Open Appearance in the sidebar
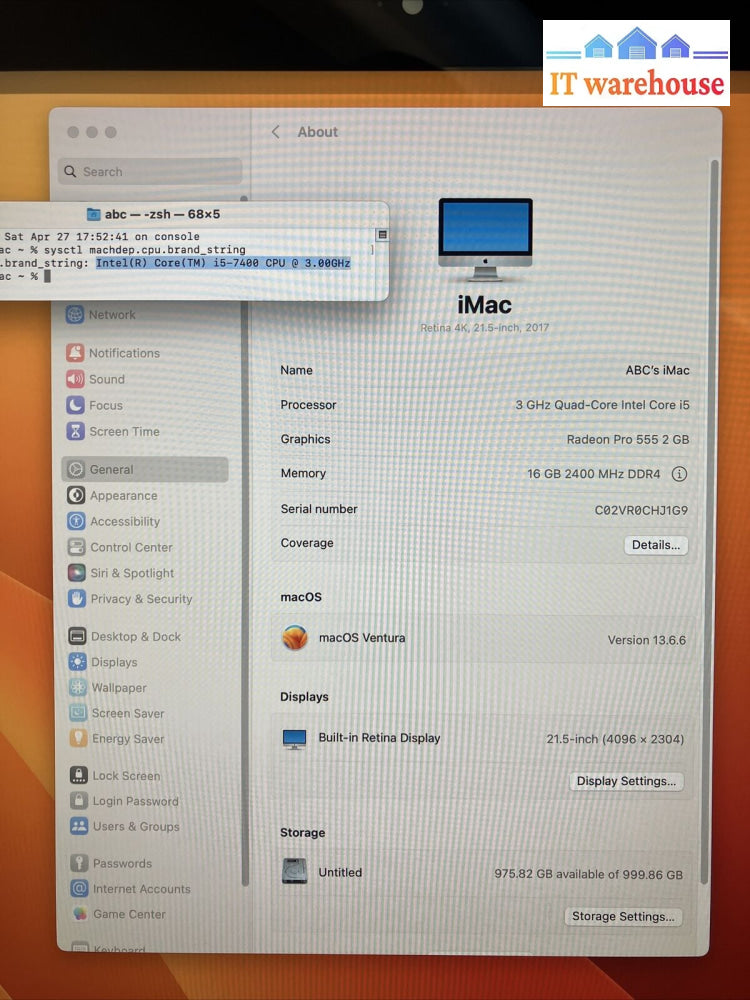750x1000 pixels. point(123,495)
